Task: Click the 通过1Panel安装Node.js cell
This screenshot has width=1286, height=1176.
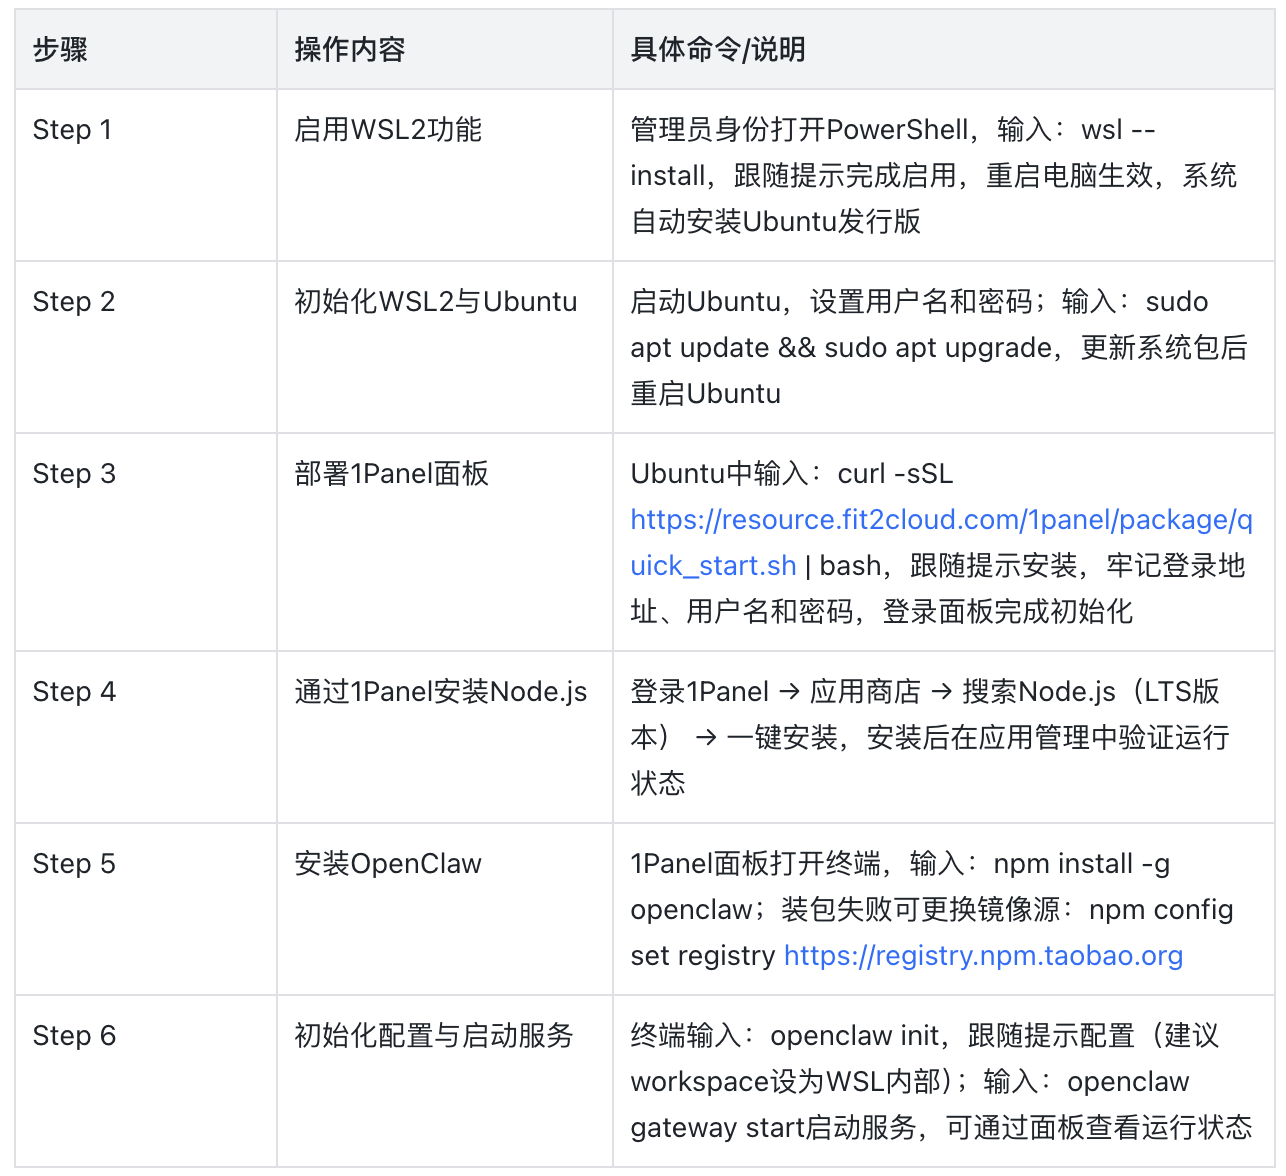Action: [x=440, y=692]
